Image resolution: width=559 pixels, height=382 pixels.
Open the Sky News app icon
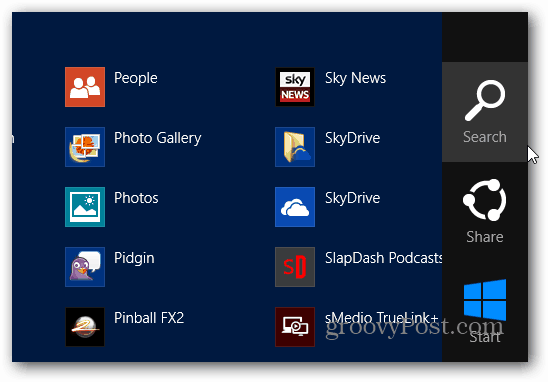point(295,87)
